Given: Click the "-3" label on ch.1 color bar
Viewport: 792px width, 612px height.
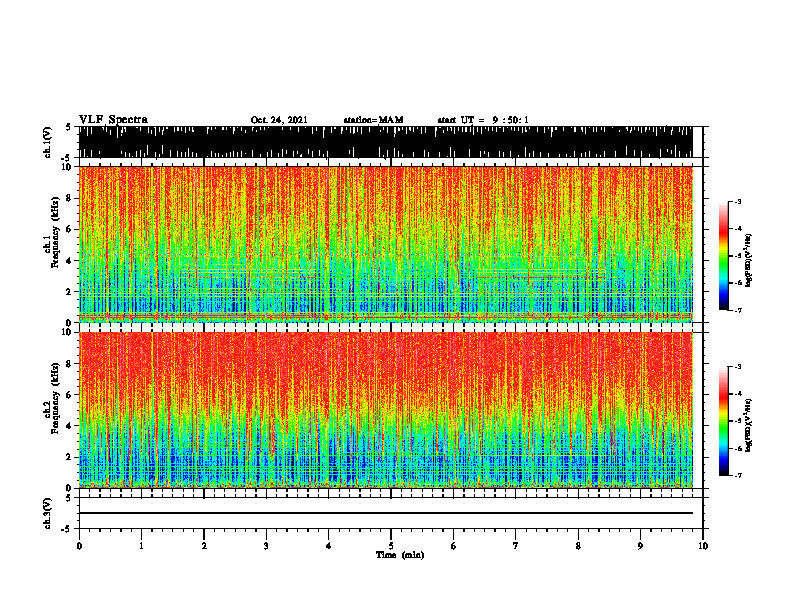Looking at the screenshot, I should click(738, 201).
